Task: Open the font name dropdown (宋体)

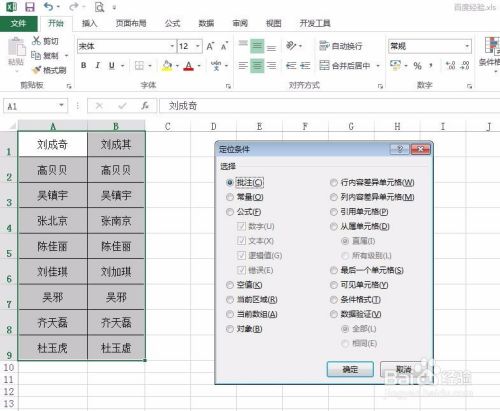Action: point(172,46)
